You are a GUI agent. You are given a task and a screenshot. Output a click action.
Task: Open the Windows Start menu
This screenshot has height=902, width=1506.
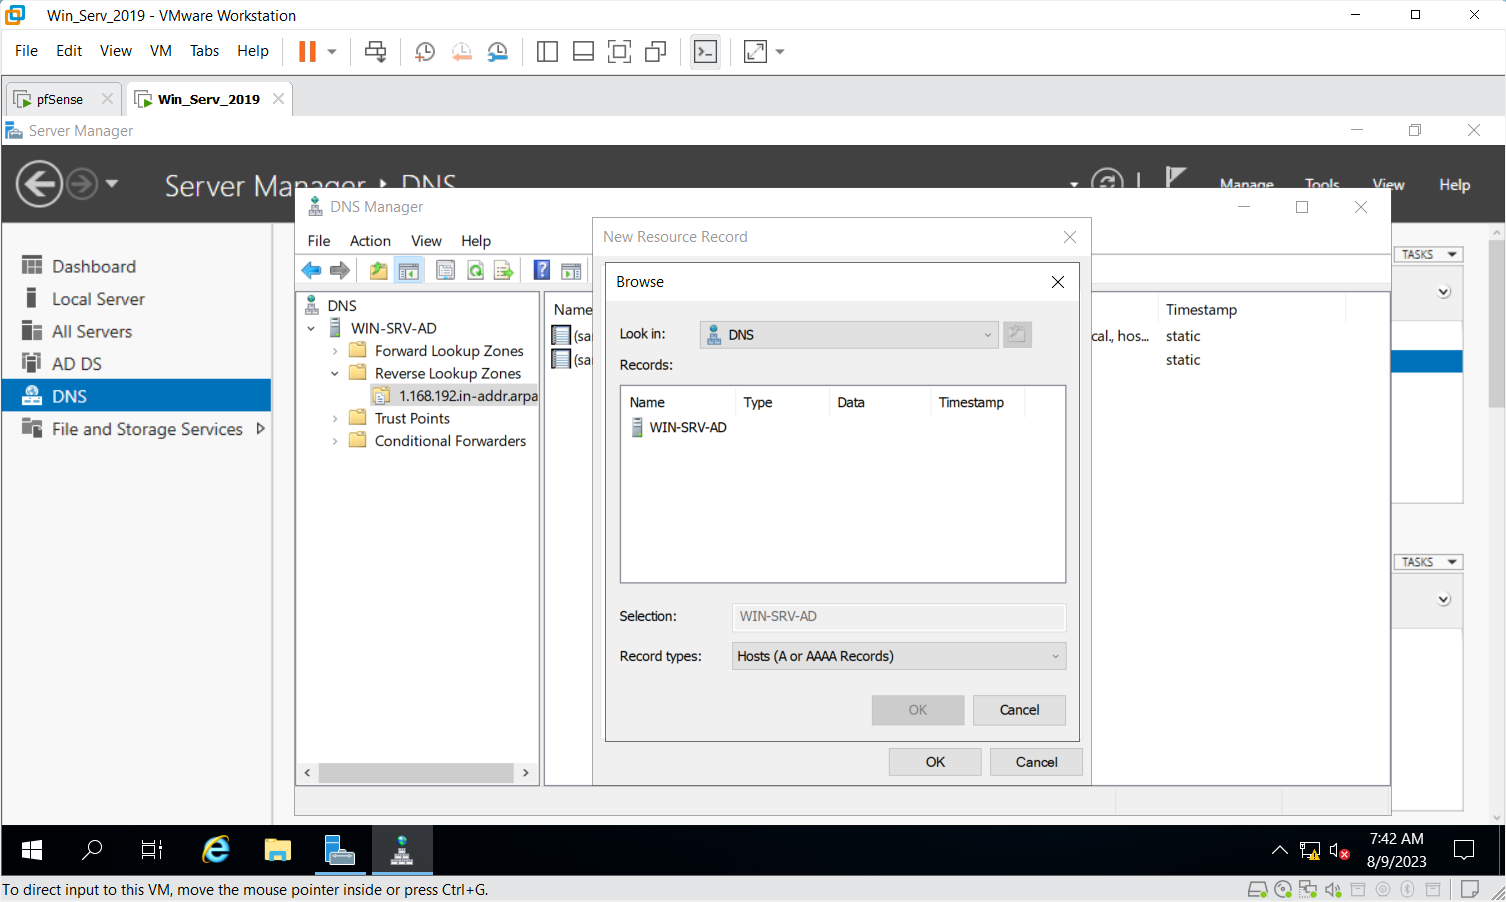click(x=31, y=850)
